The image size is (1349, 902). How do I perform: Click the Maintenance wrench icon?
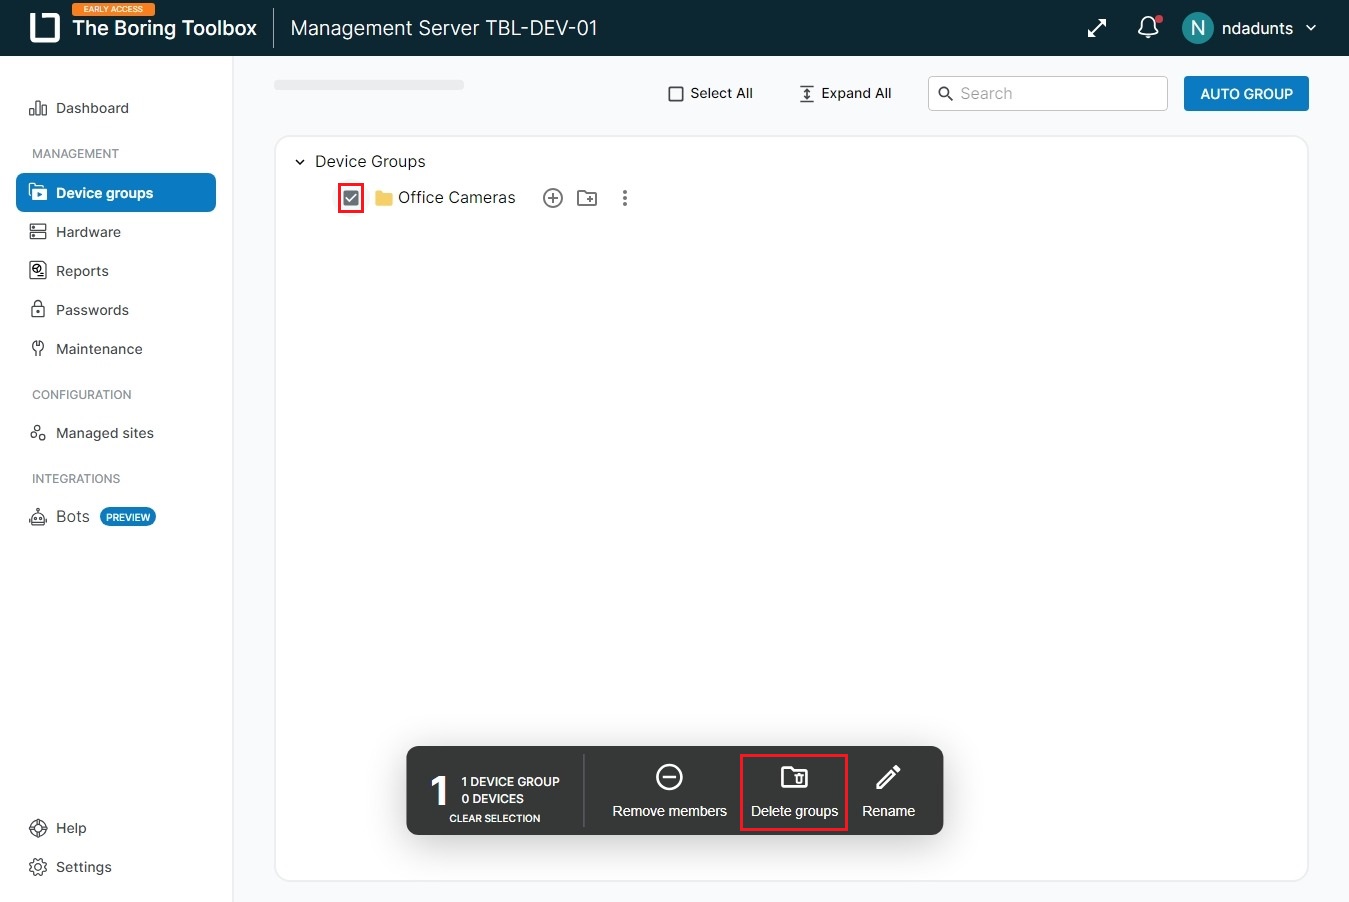(38, 348)
